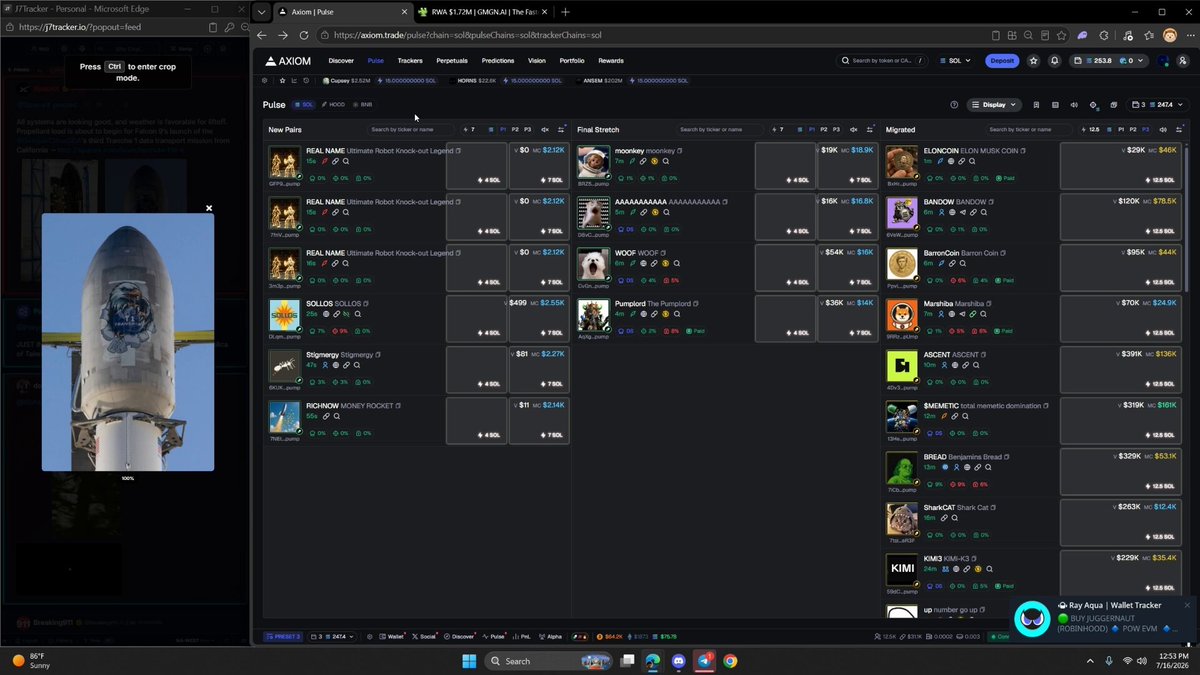Image resolution: width=1200 pixels, height=675 pixels.
Task: Expand the Display dropdown
Action: click(994, 104)
